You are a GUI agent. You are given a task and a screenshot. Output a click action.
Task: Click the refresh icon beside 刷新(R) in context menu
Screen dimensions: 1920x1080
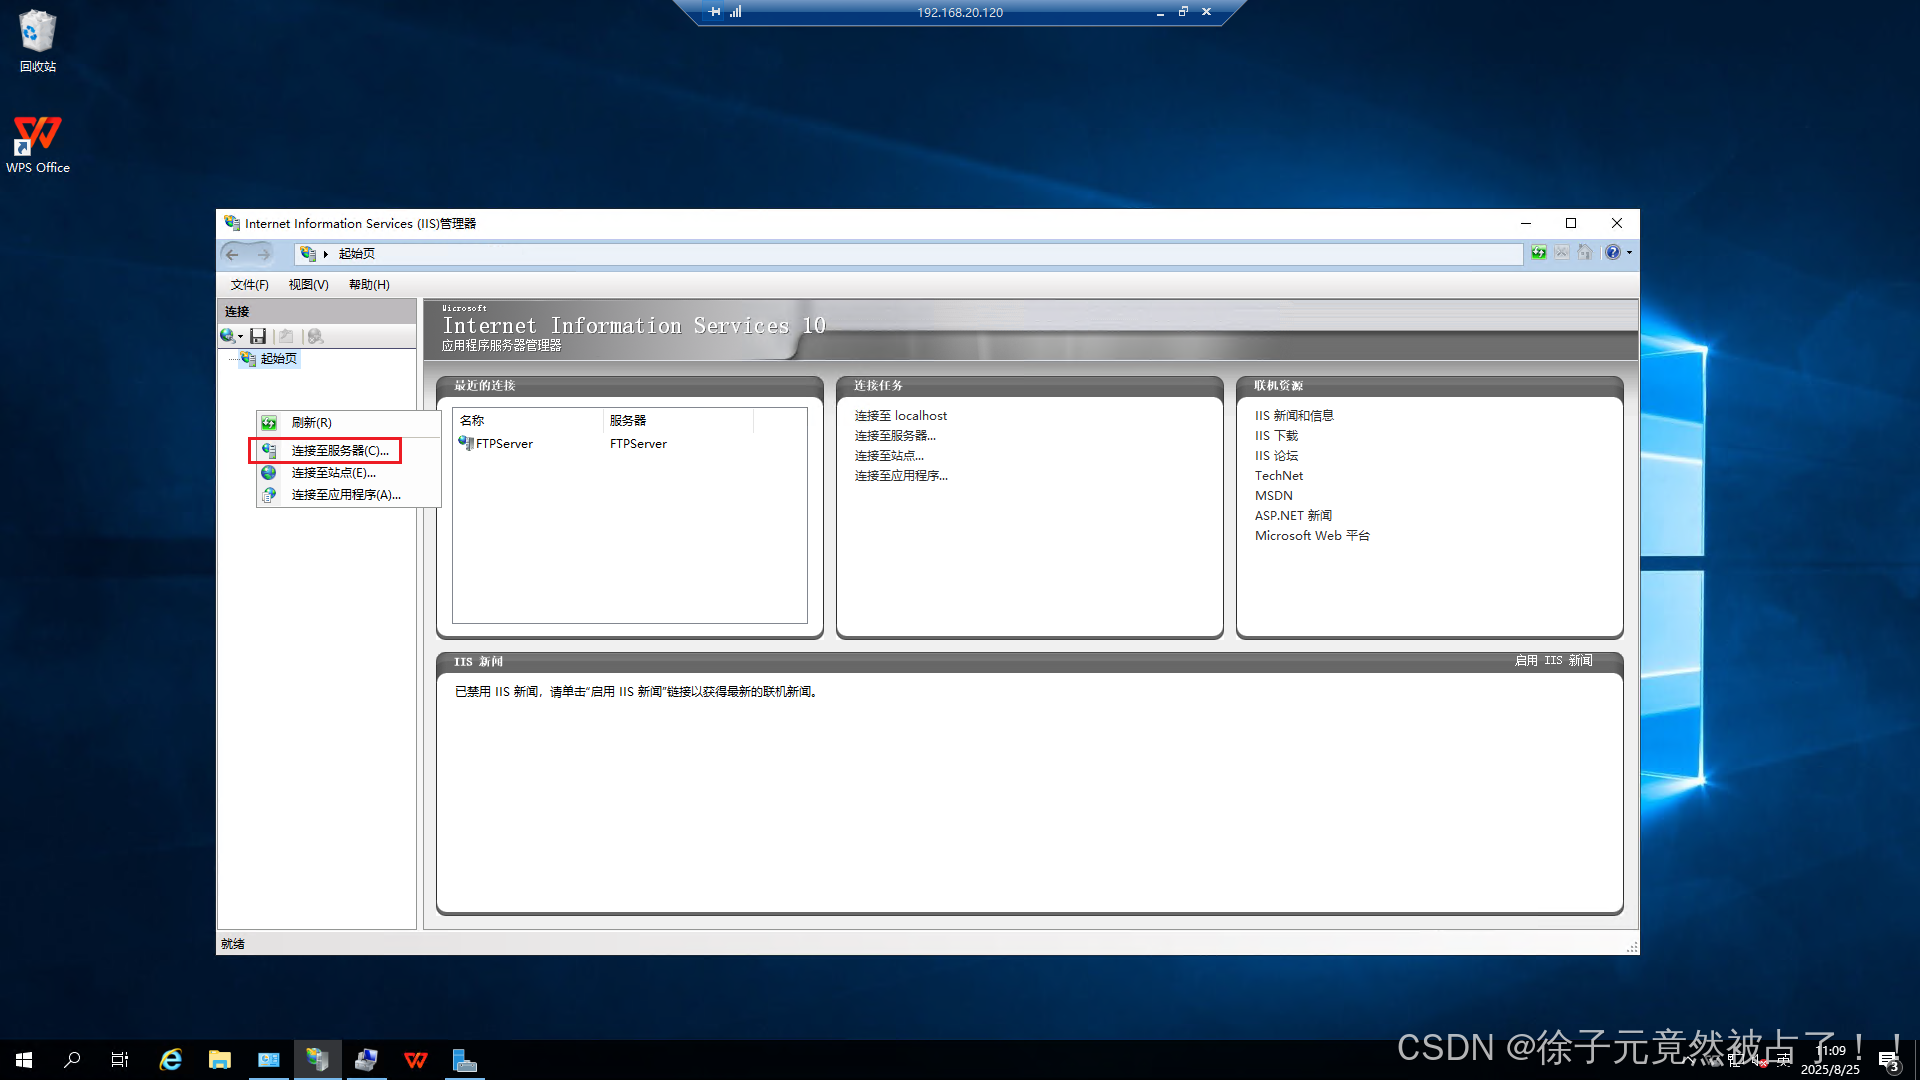269,423
